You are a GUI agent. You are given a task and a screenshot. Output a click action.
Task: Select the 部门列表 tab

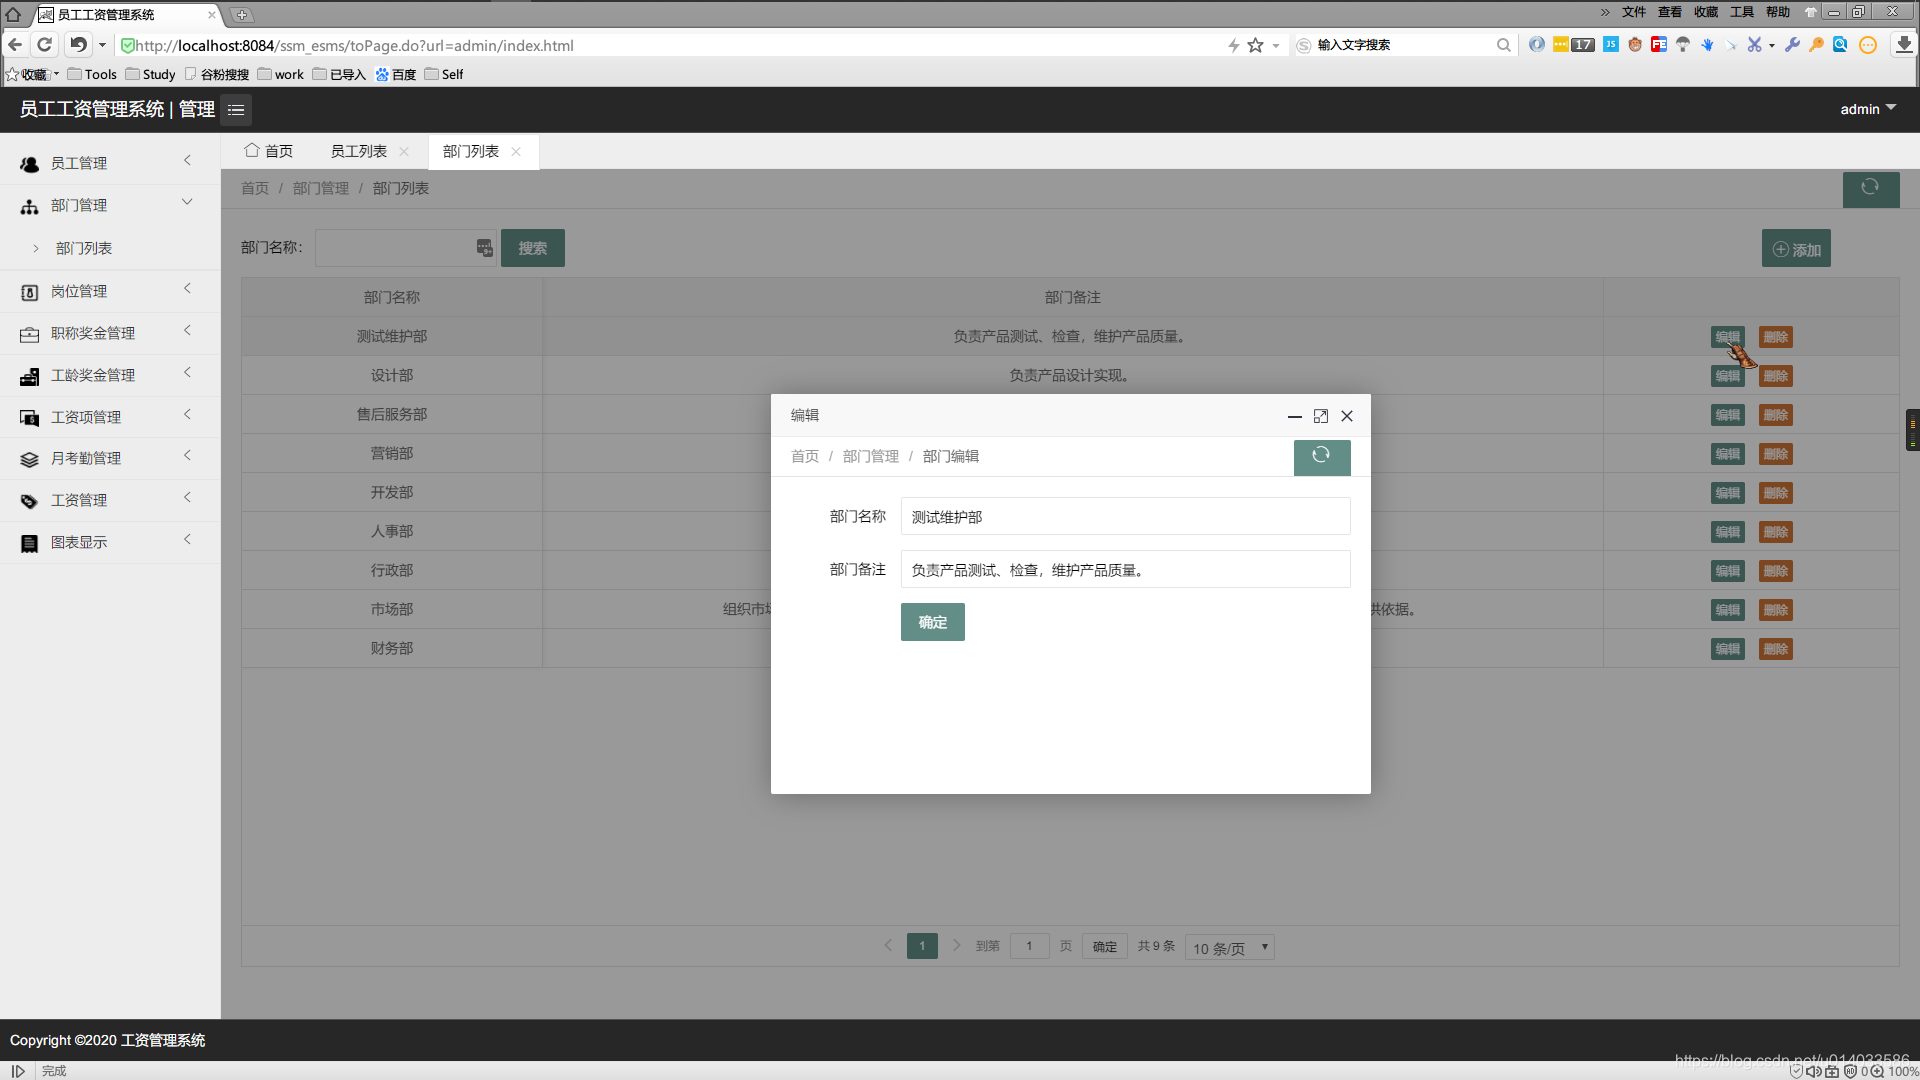point(471,151)
